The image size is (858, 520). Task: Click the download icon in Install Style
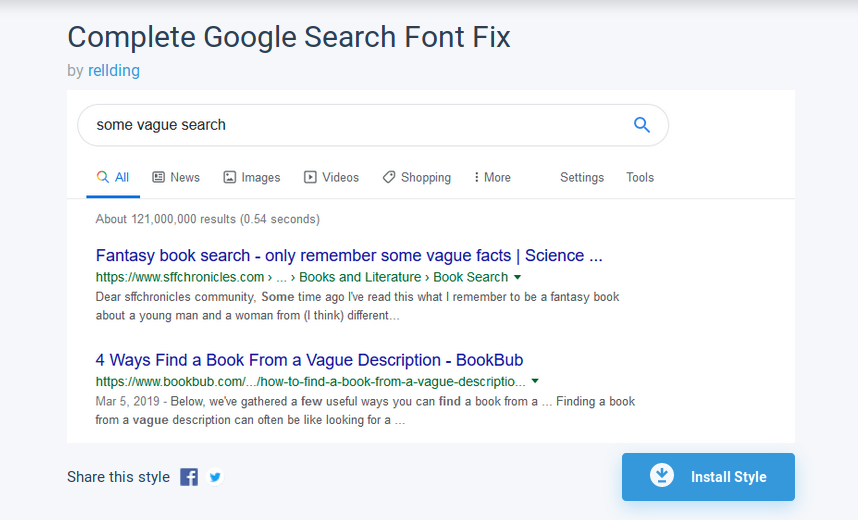coord(662,475)
